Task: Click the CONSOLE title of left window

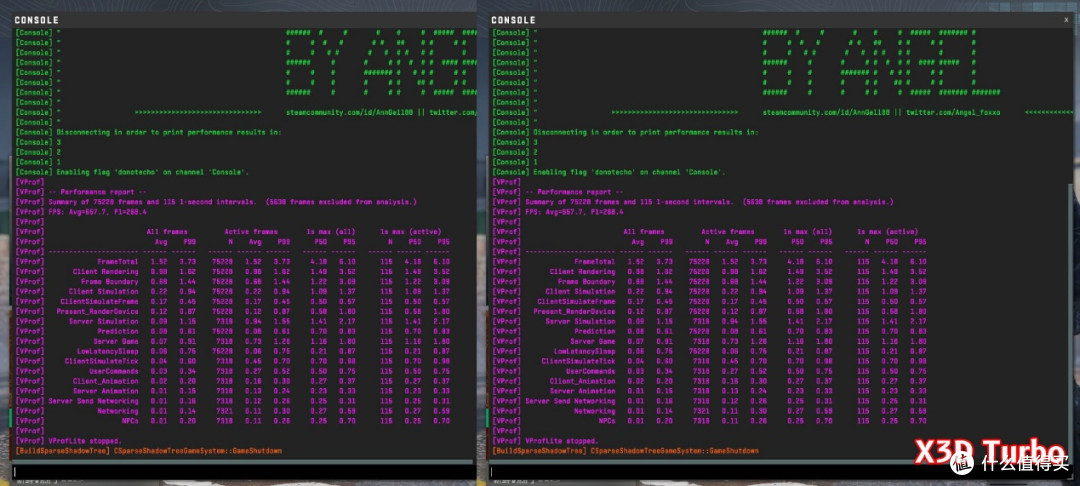Action: [37, 21]
